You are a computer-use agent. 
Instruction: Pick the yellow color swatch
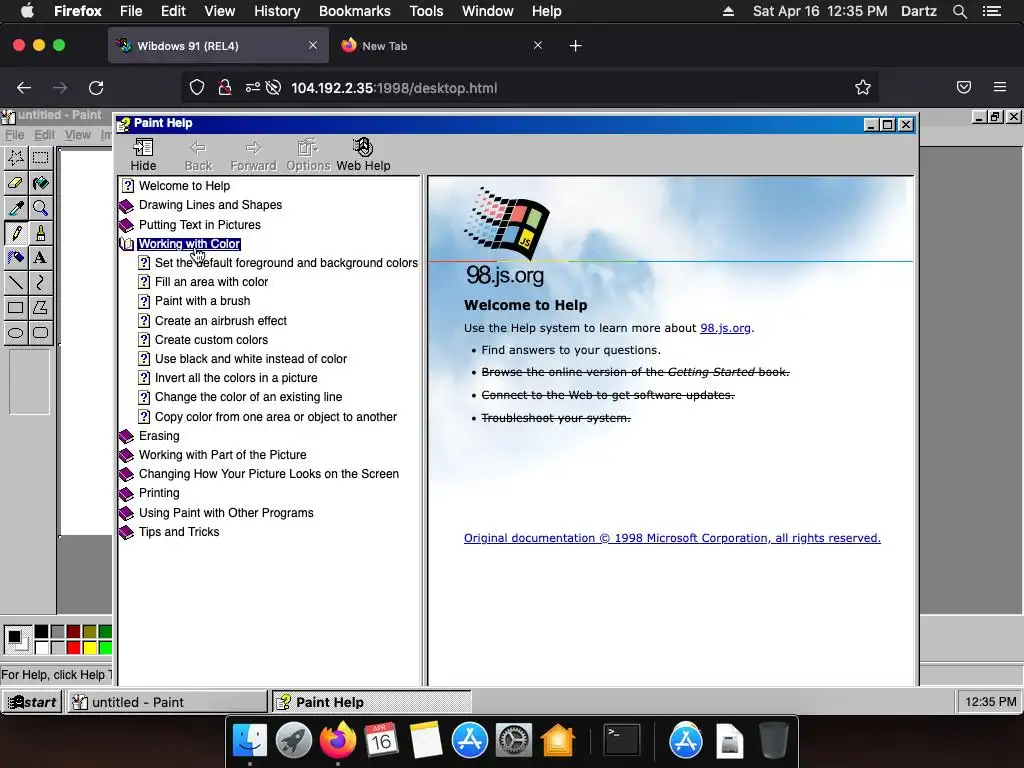90,648
